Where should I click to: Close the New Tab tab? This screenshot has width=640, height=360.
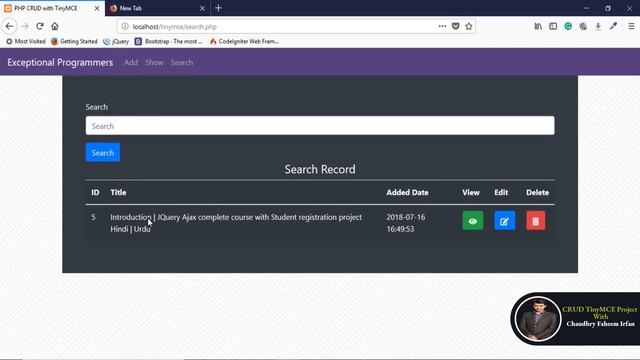click(202, 8)
